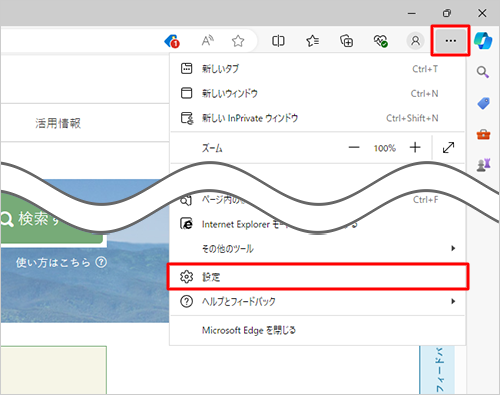Expand ヘルプとフィードバック submenu

point(317,301)
